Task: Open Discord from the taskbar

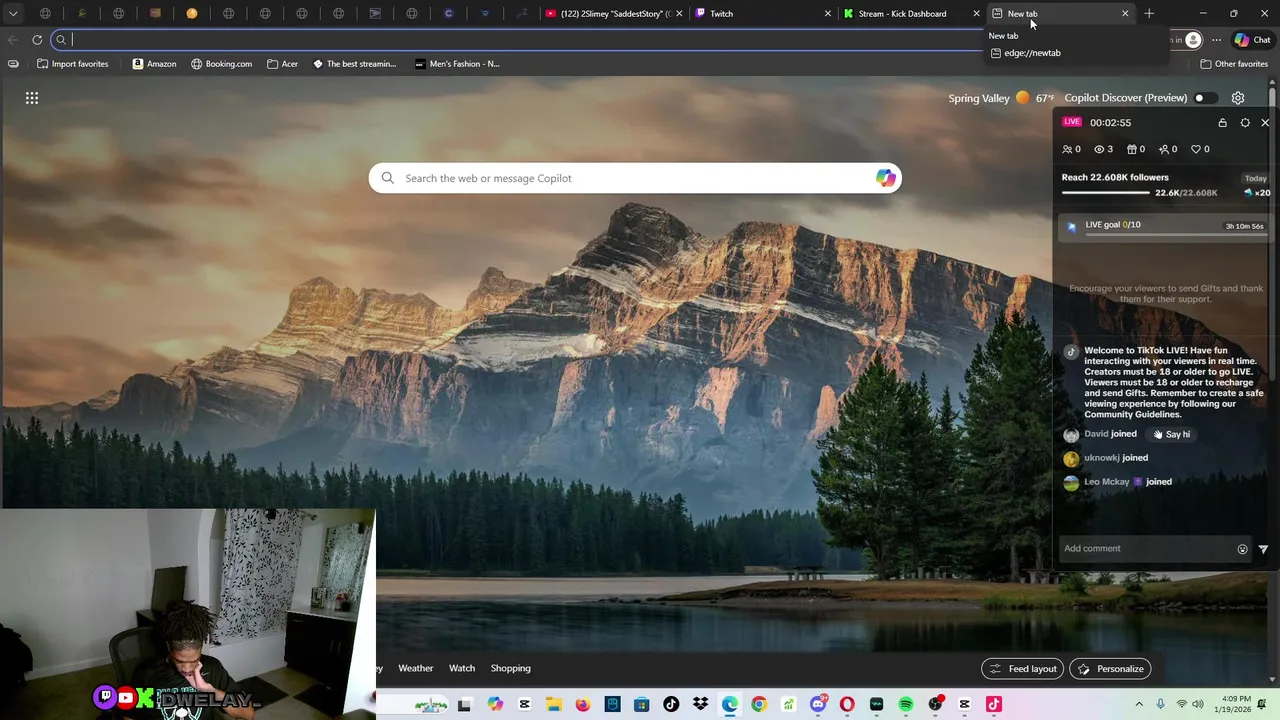Action: coord(818,704)
